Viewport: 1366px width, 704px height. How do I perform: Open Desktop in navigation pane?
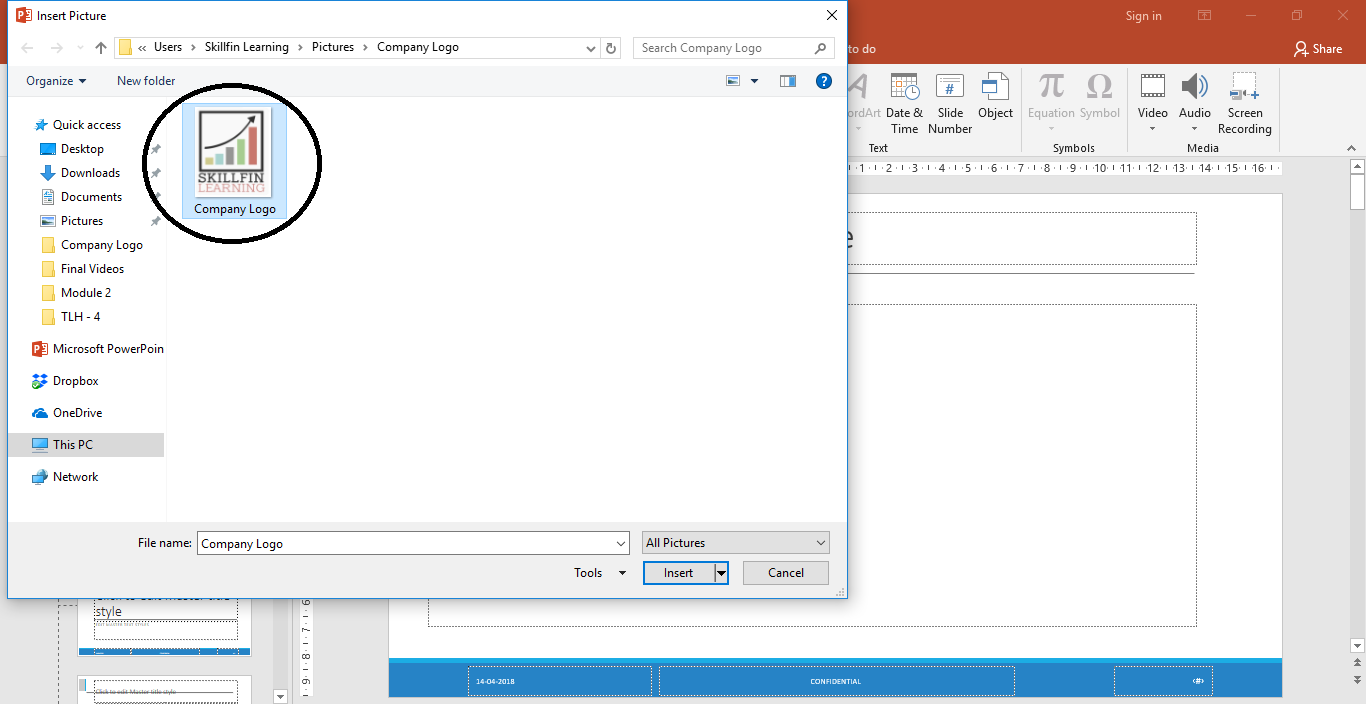(x=82, y=149)
